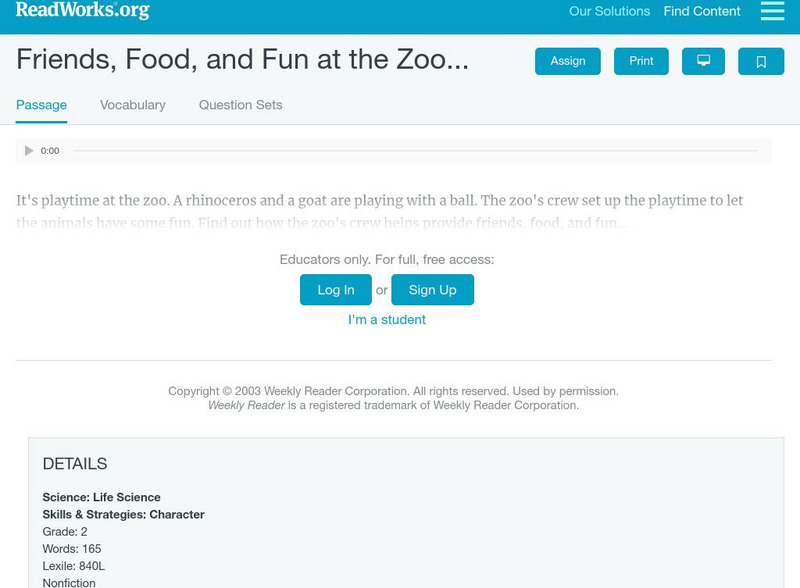
Task: Click the passage title heading
Action: pos(242,60)
